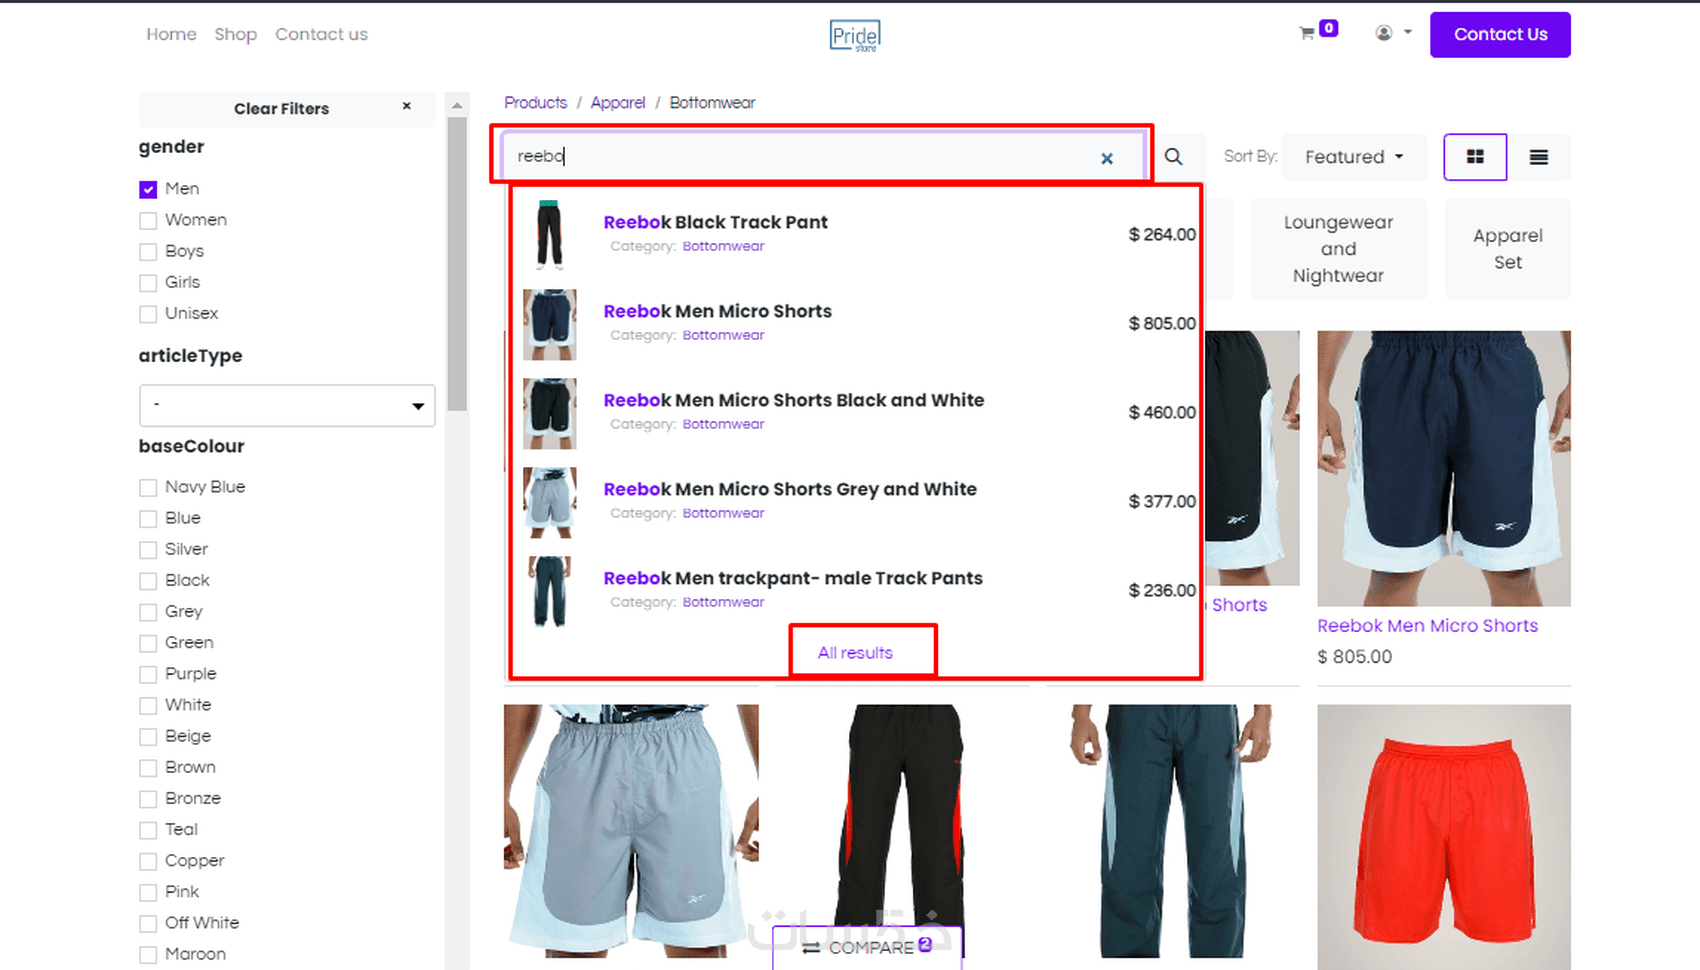Clear the search text with the X icon
Screen dimensions: 1700x970
pos(1107,158)
